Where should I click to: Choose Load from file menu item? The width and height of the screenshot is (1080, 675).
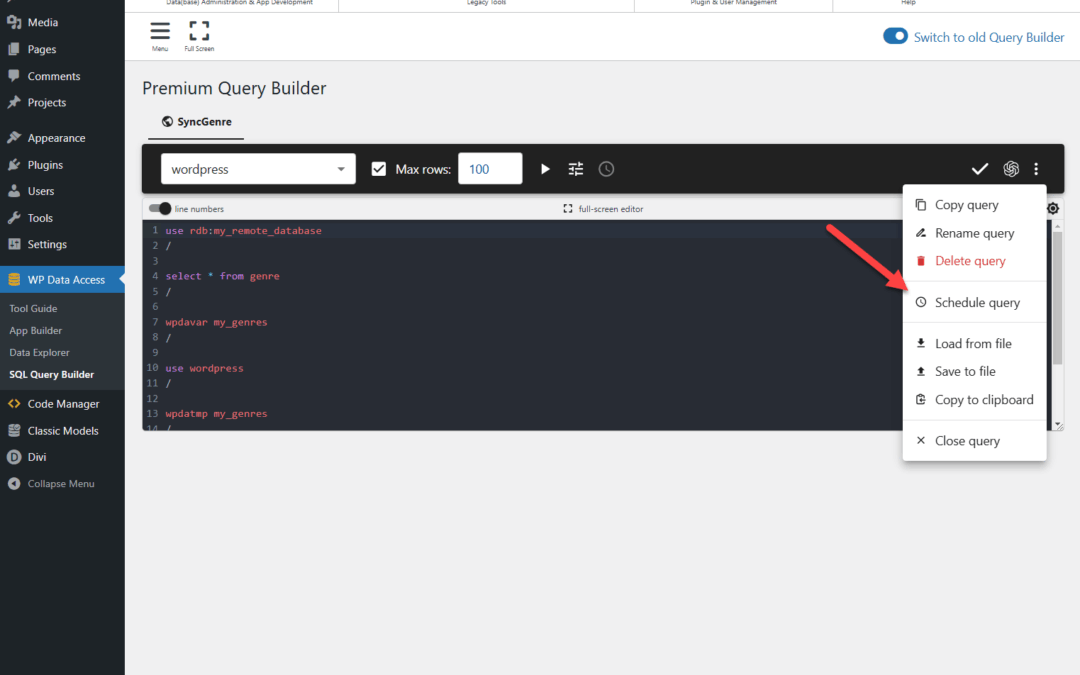[x=975, y=343]
